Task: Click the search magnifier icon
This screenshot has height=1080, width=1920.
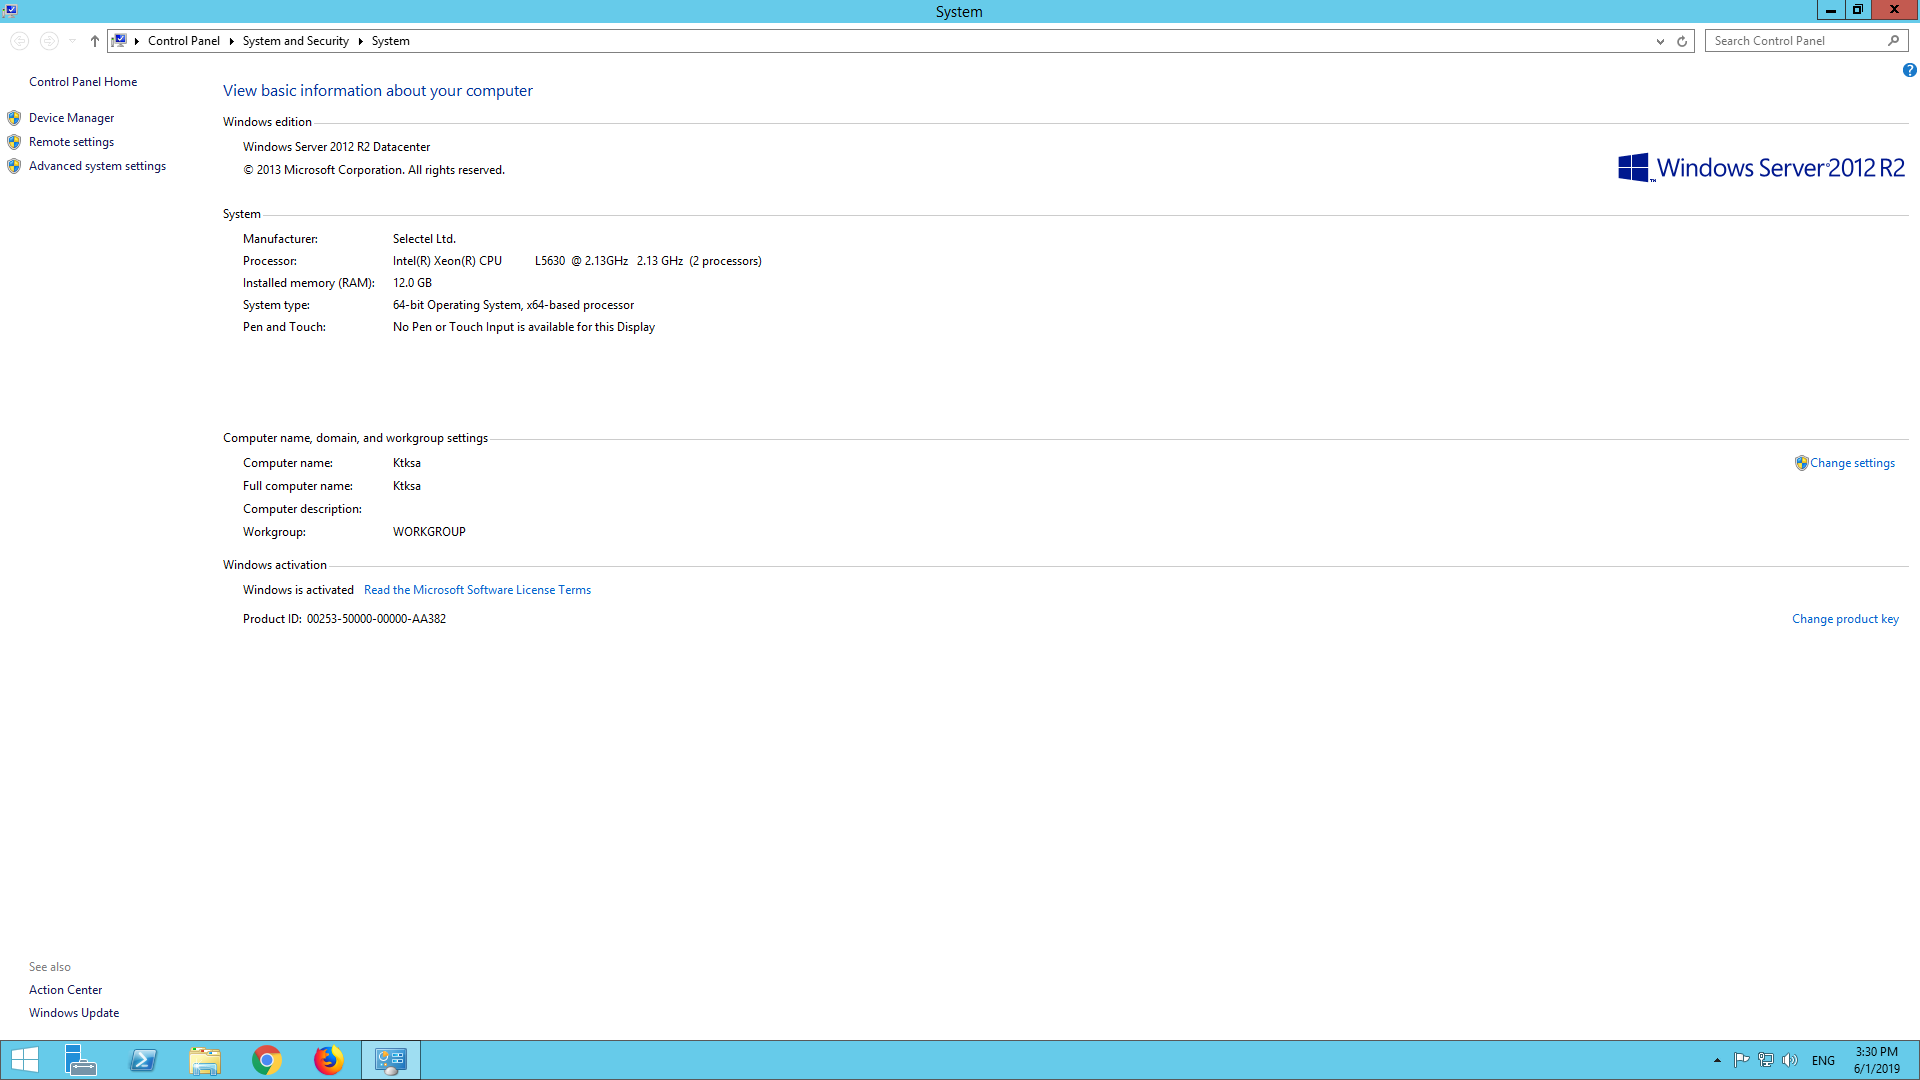Action: tap(1893, 41)
